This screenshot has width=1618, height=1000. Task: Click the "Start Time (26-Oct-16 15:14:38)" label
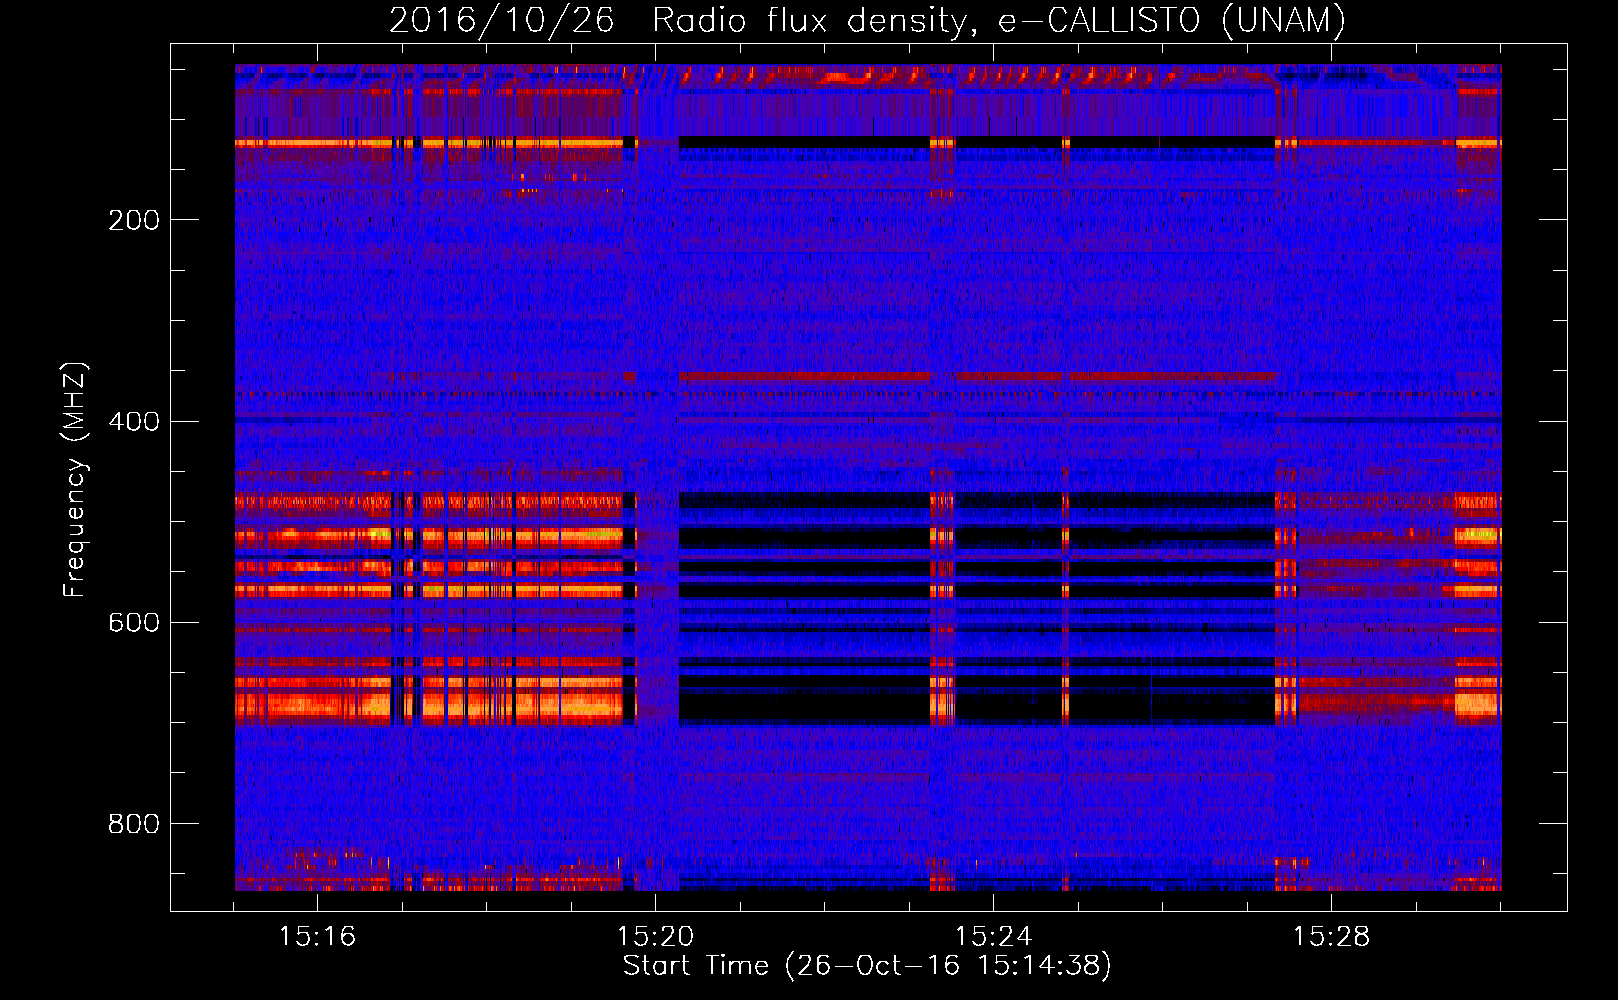(867, 966)
